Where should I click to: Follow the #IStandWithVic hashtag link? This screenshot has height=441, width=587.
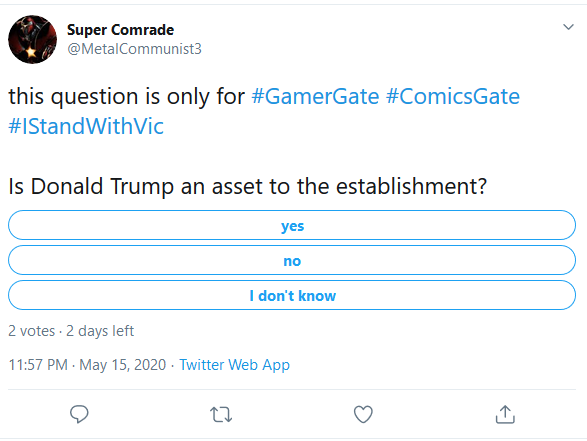[86, 126]
